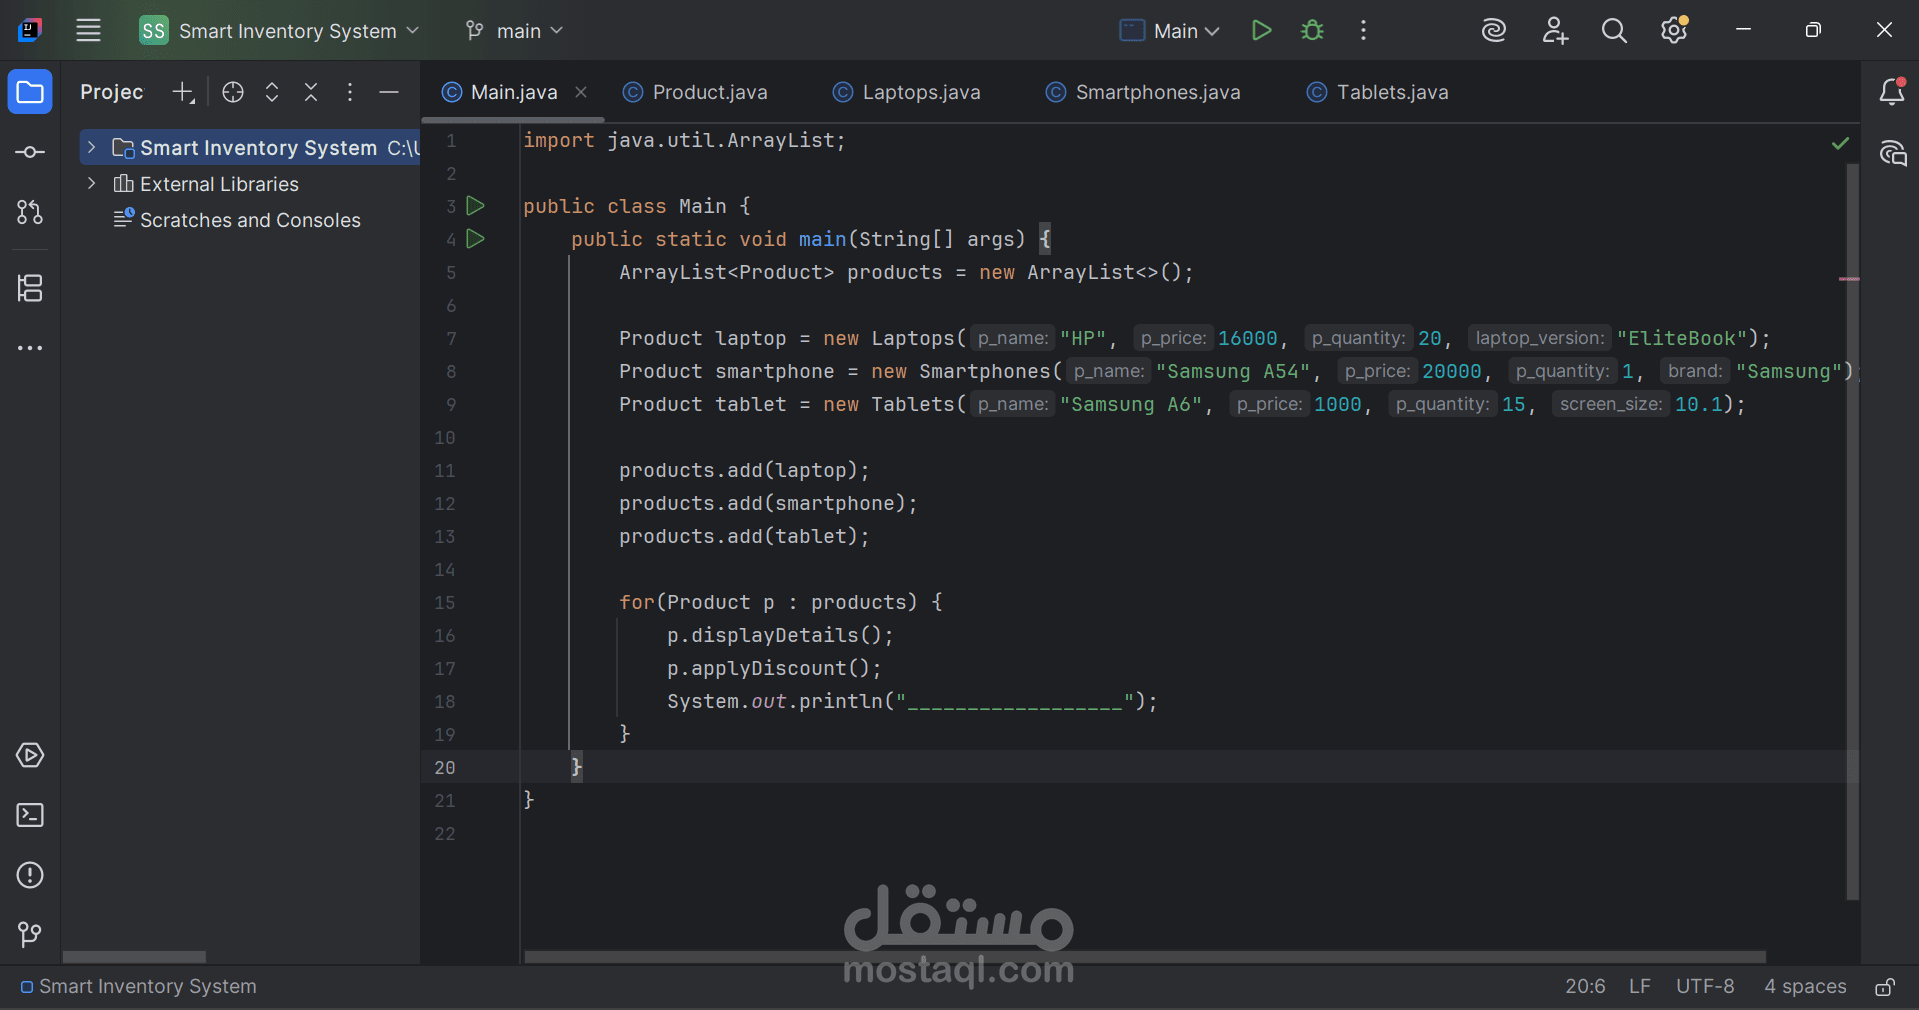Click the Project panel horizontal scrollbar
Screen dimensions: 1919x1010
134,957
